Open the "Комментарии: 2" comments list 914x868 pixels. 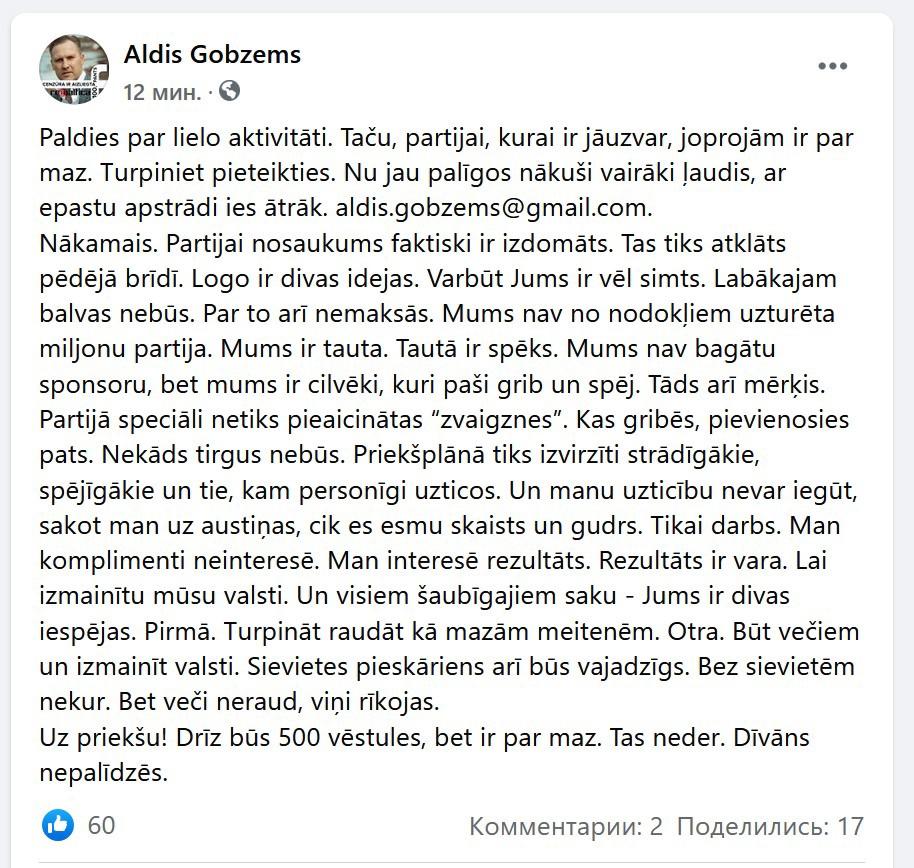(x=566, y=827)
